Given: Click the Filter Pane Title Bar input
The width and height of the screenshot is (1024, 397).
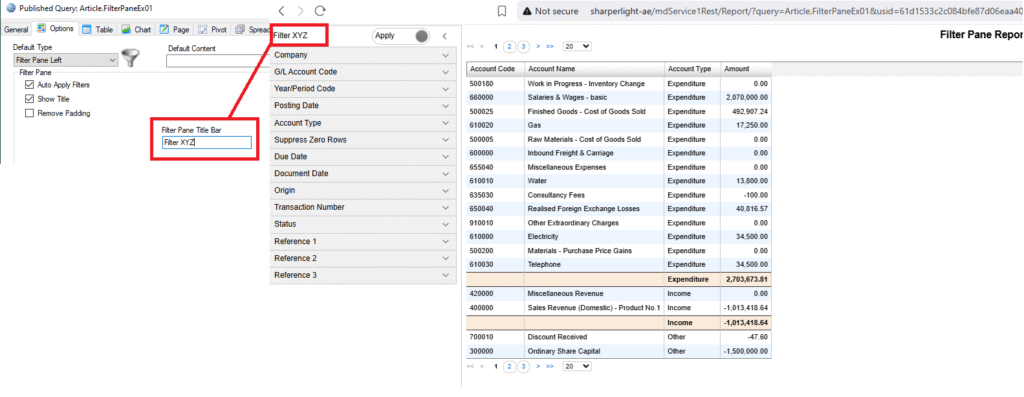Looking at the screenshot, I should pos(206,142).
